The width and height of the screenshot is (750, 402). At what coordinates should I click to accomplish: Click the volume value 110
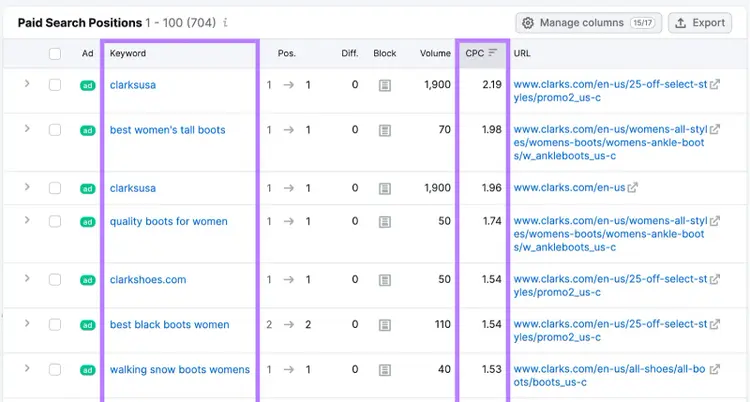coord(442,324)
